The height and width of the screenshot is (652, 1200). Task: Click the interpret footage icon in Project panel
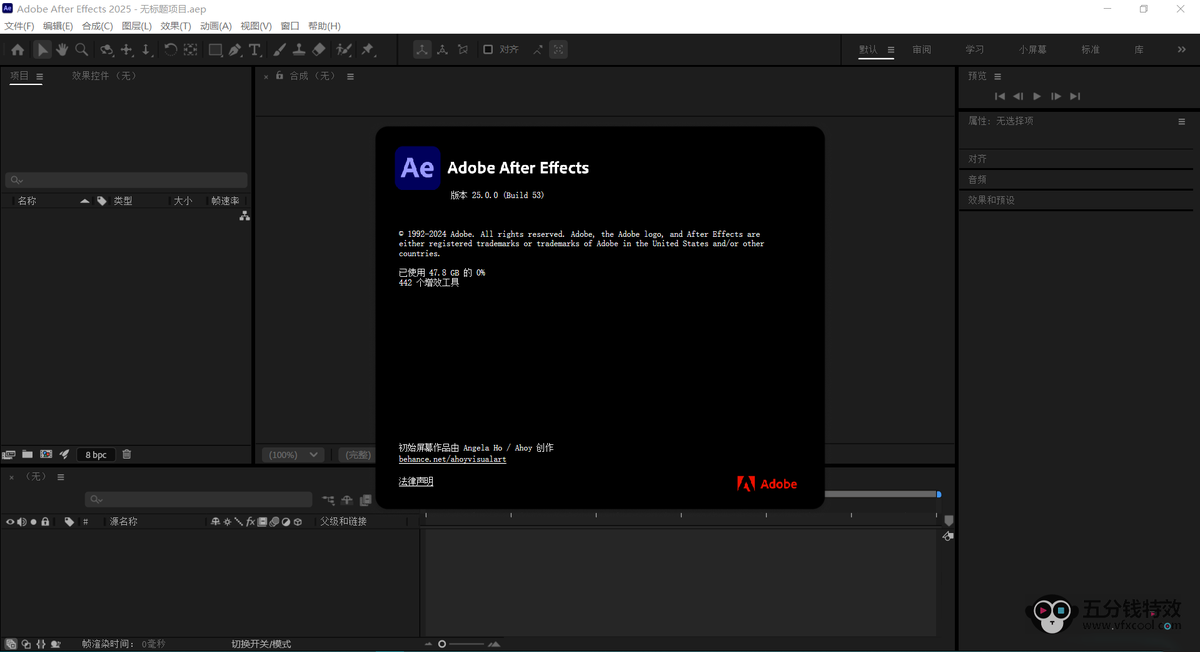pos(9,454)
